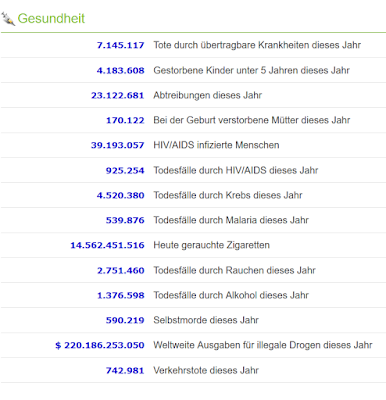
Task: Open 'Abtreibungen dieses Jahr' entry
Action: (x=207, y=95)
